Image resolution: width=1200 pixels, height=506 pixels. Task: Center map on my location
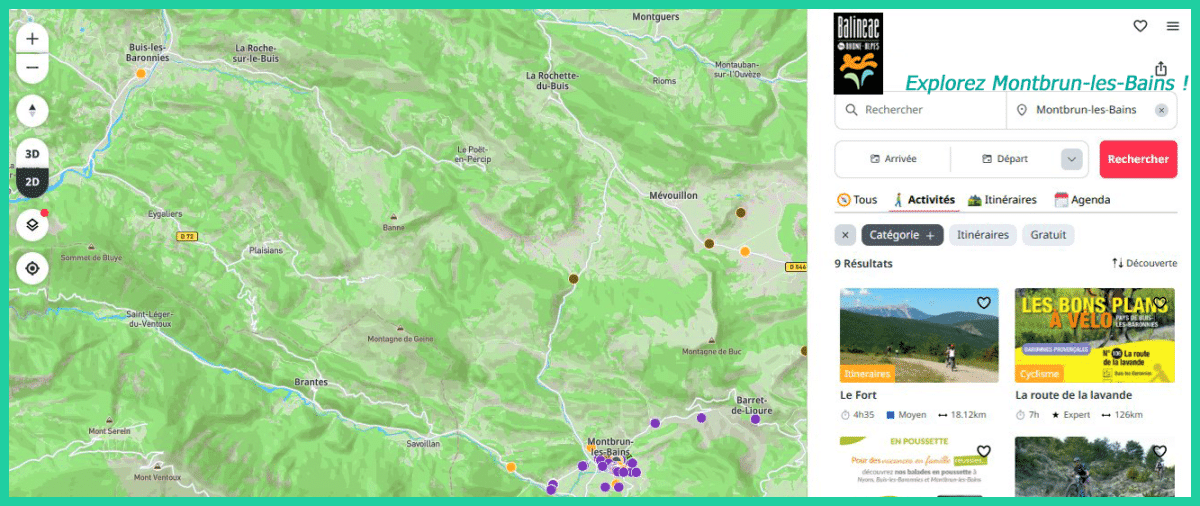32,268
